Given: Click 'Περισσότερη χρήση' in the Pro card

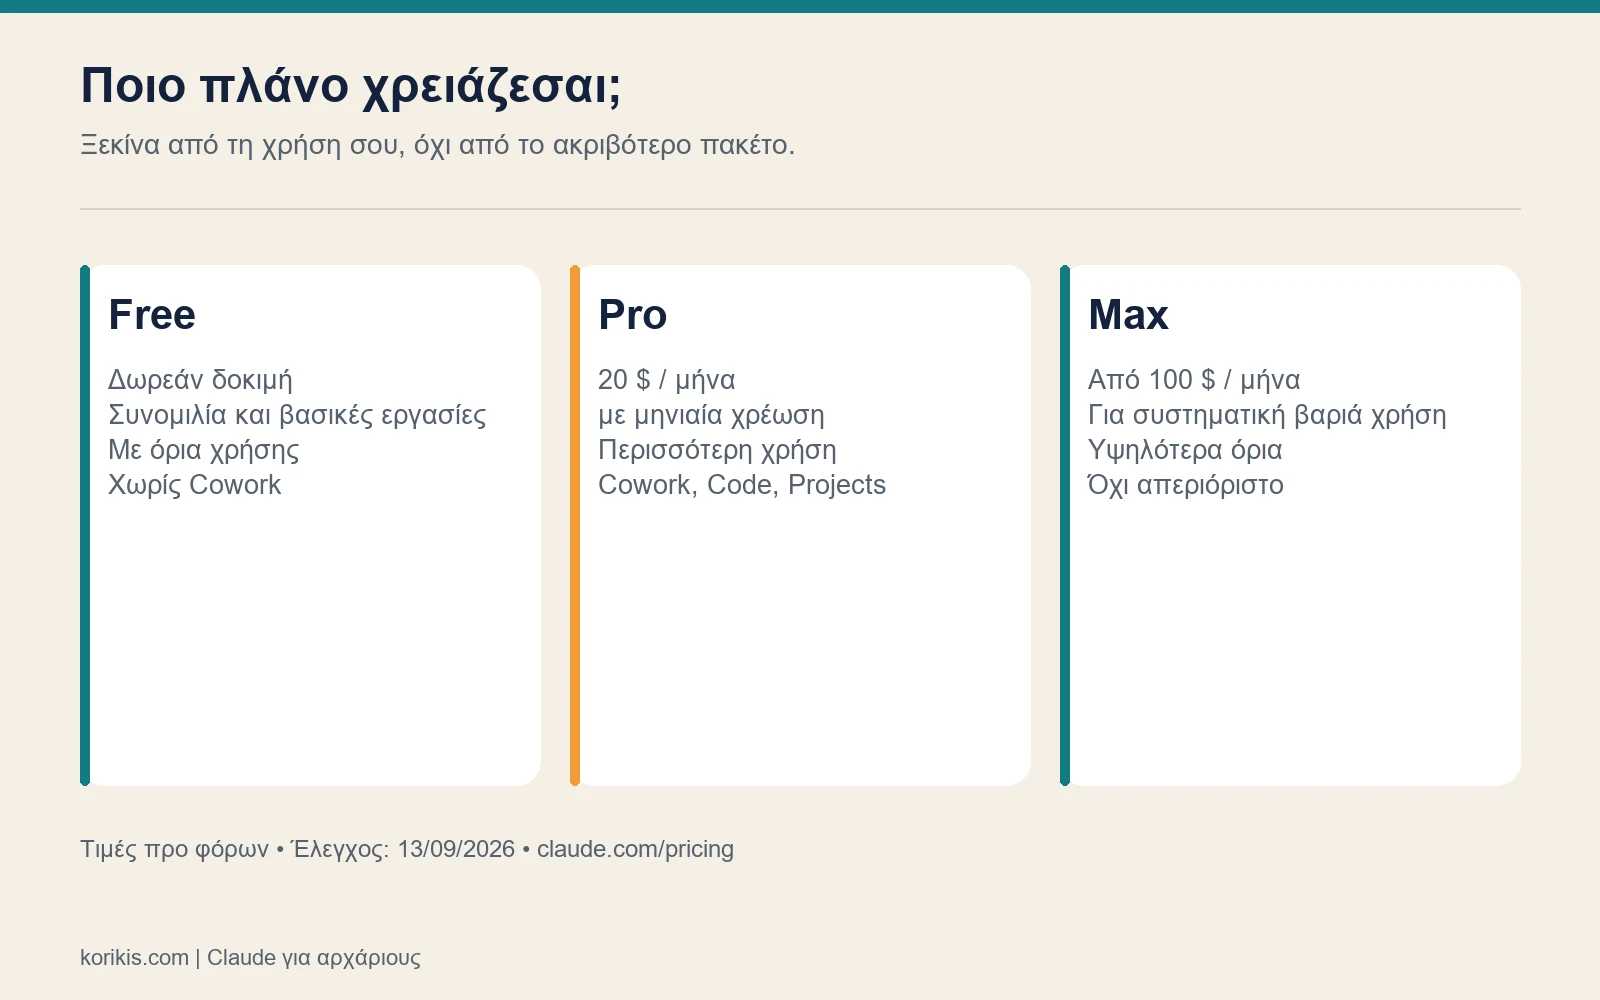Looking at the screenshot, I should coord(717,450).
